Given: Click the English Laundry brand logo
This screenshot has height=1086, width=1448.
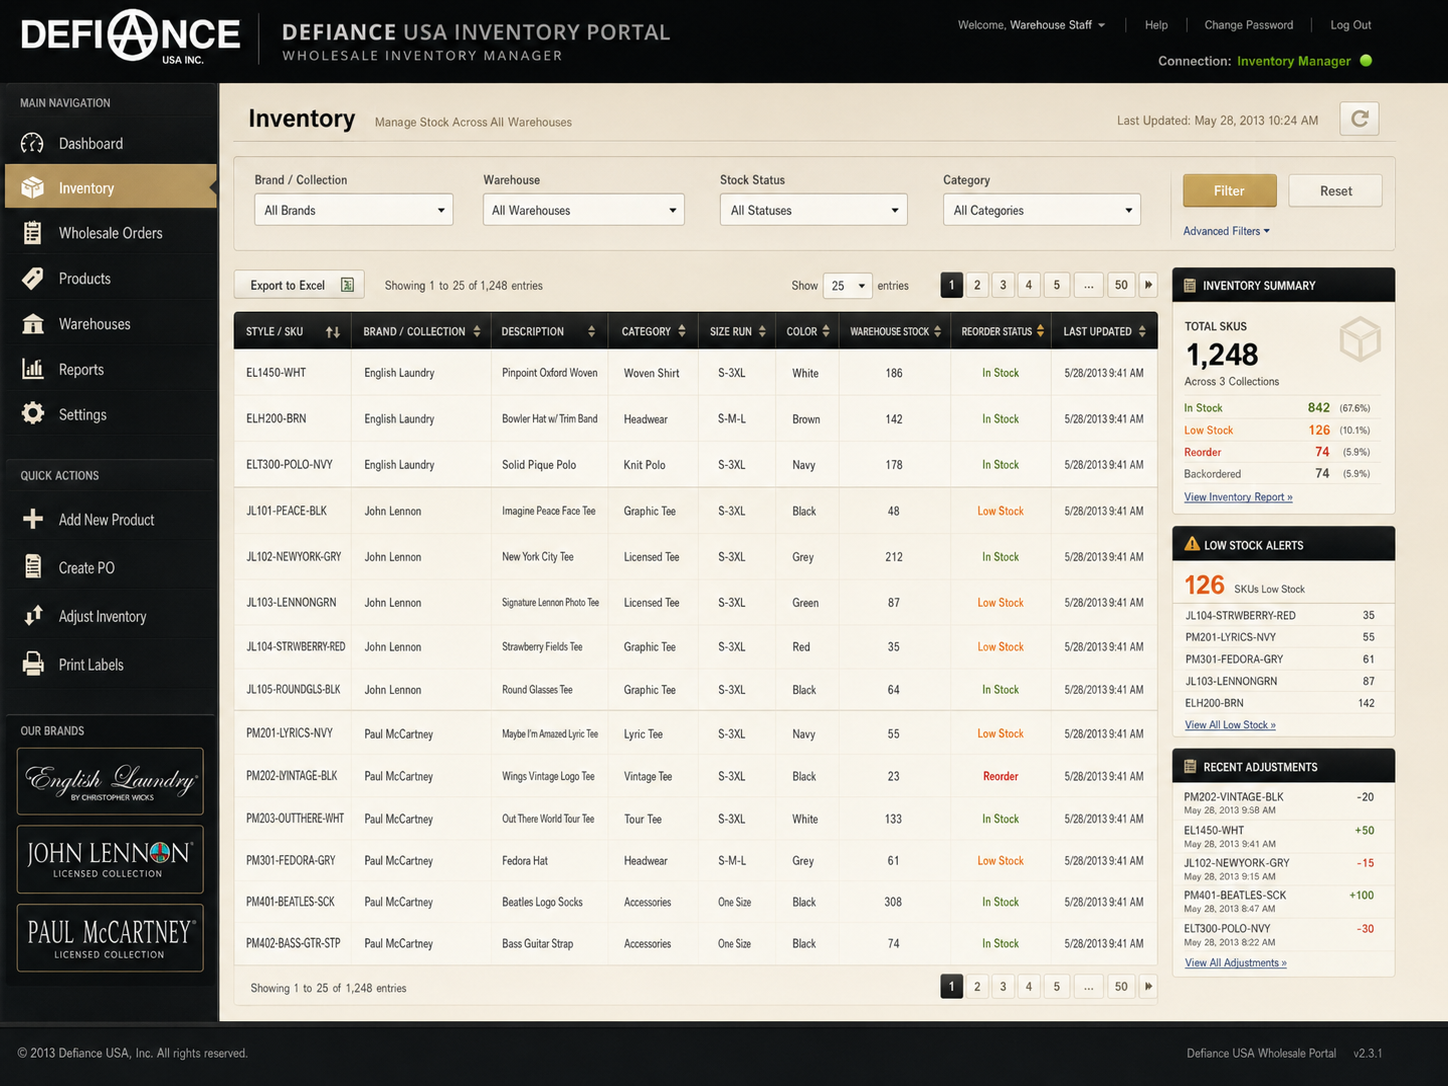Looking at the screenshot, I should pos(110,781).
